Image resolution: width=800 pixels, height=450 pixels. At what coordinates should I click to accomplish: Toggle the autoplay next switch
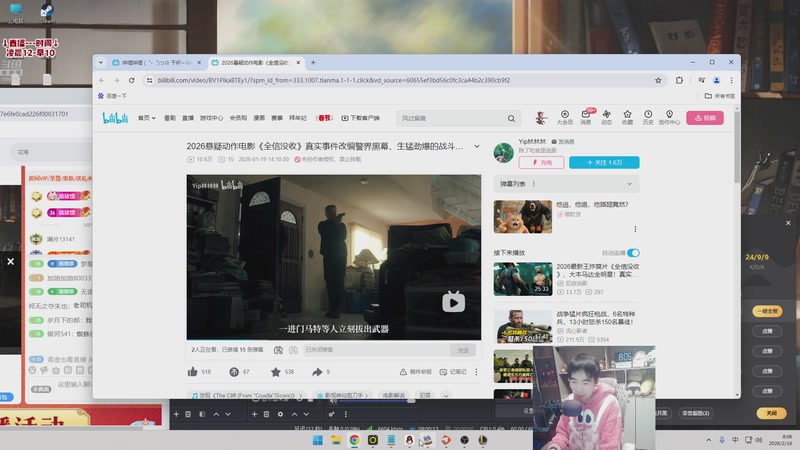tap(633, 253)
